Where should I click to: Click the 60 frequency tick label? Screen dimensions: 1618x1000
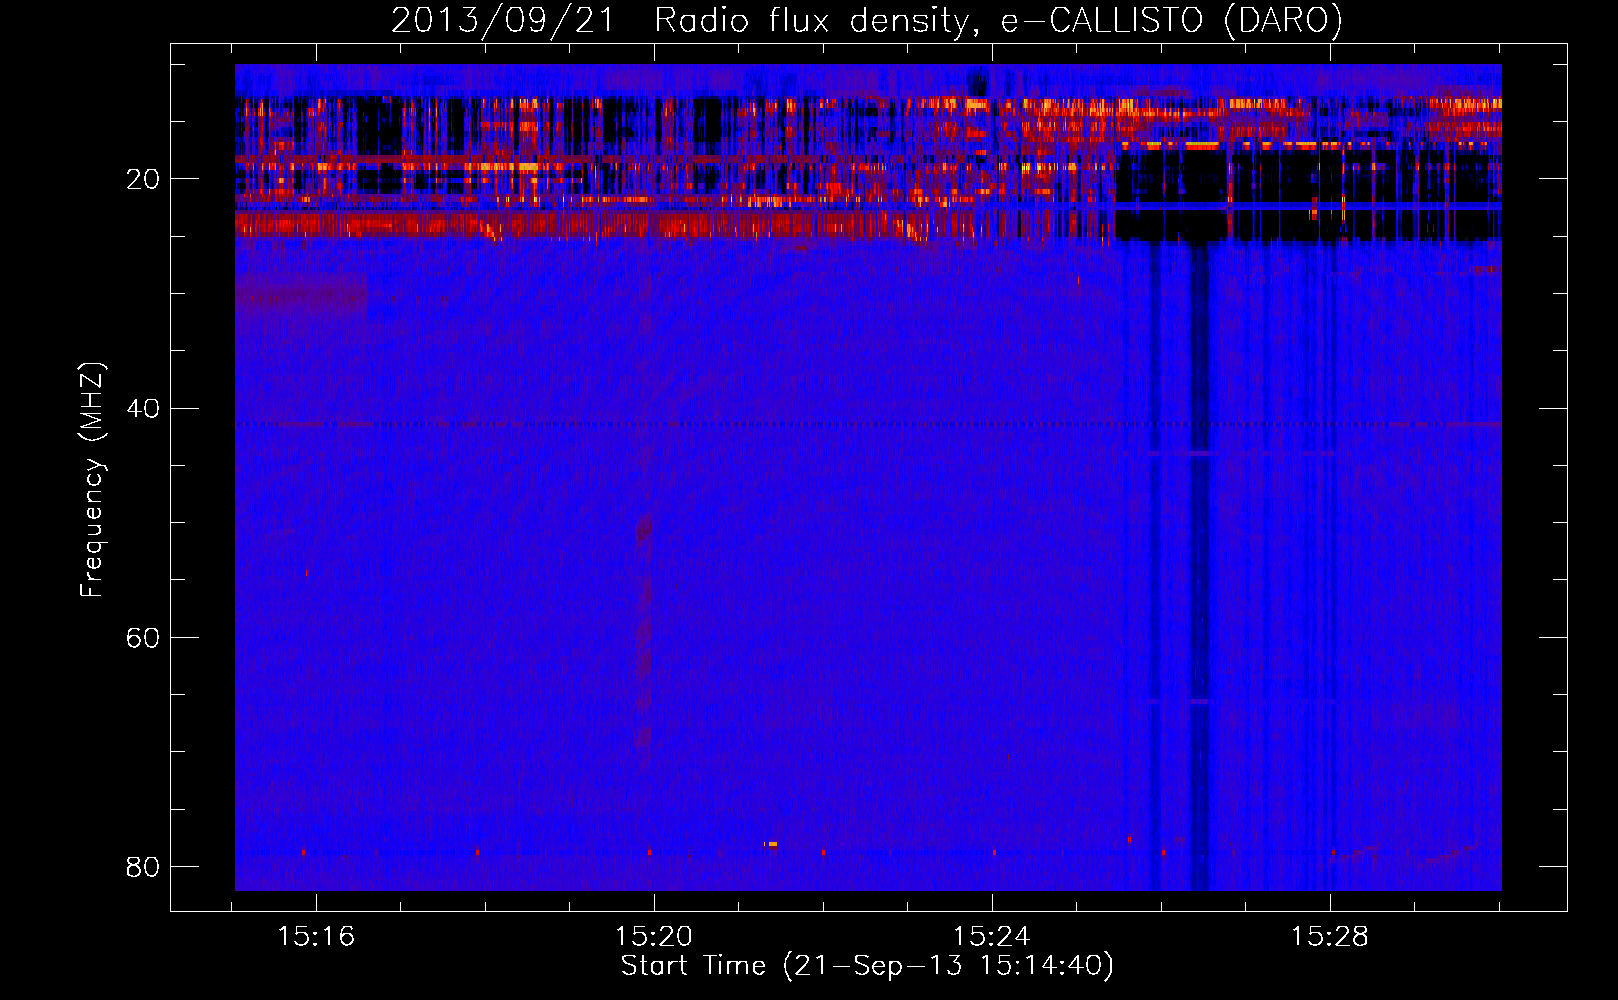click(x=143, y=638)
